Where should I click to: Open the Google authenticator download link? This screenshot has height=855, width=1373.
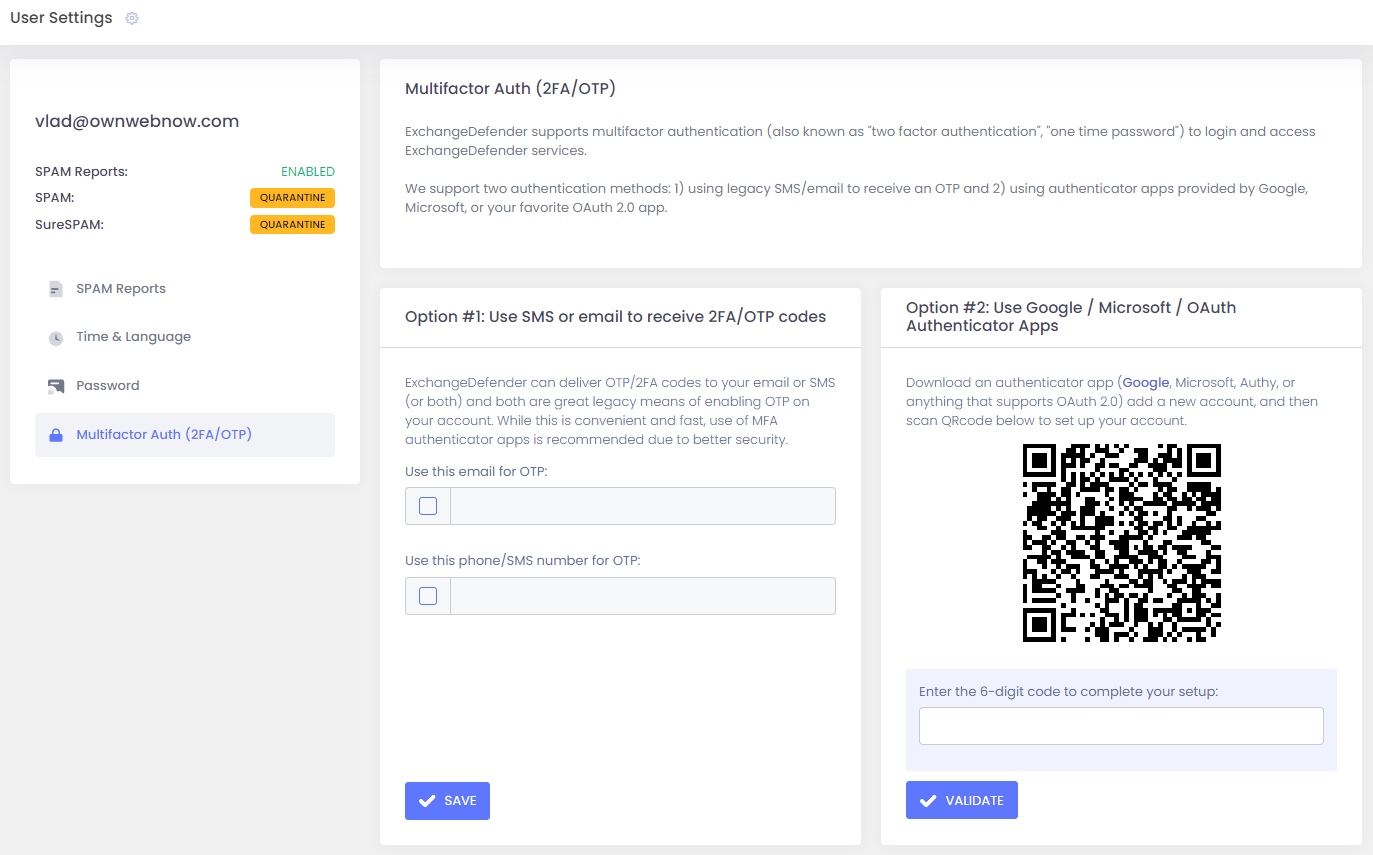point(1147,382)
